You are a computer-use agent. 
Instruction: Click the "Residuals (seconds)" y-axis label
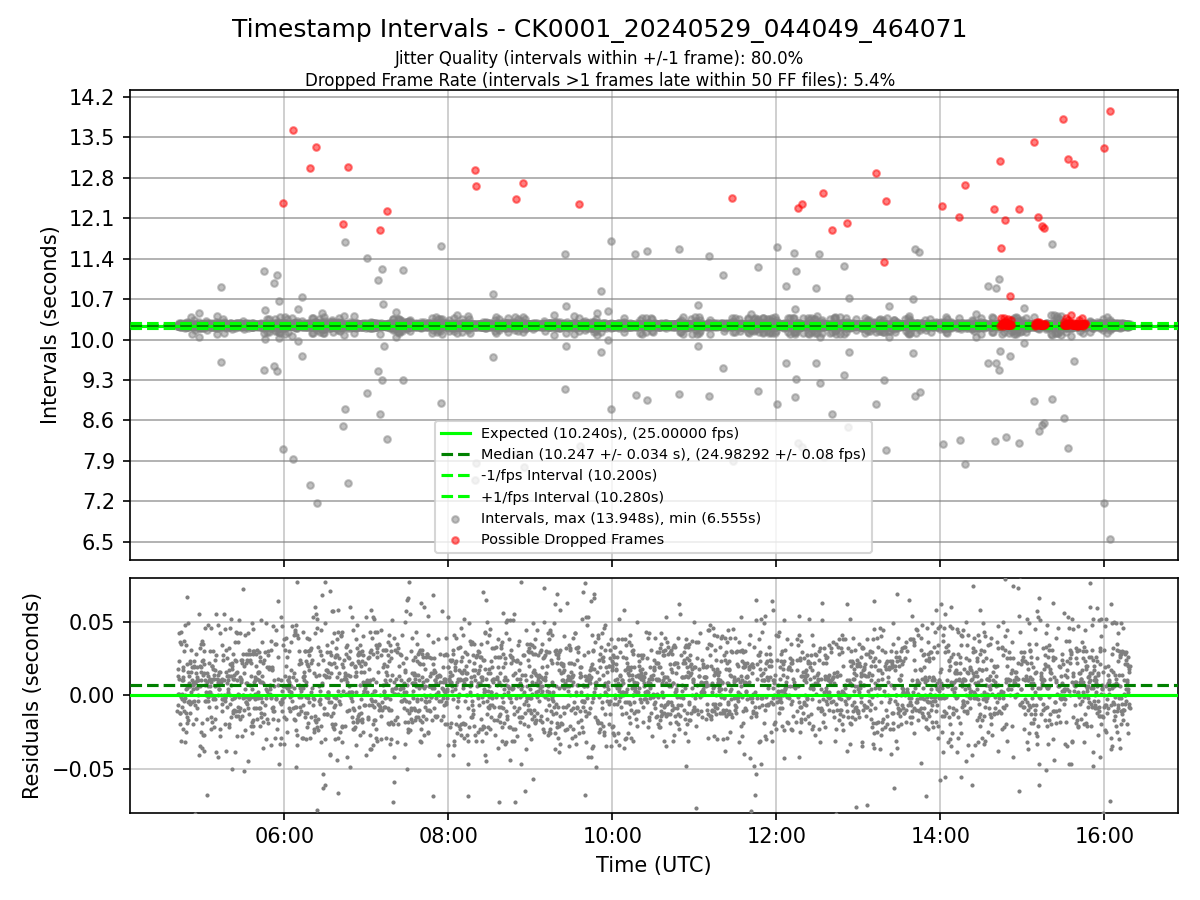click(x=31, y=696)
